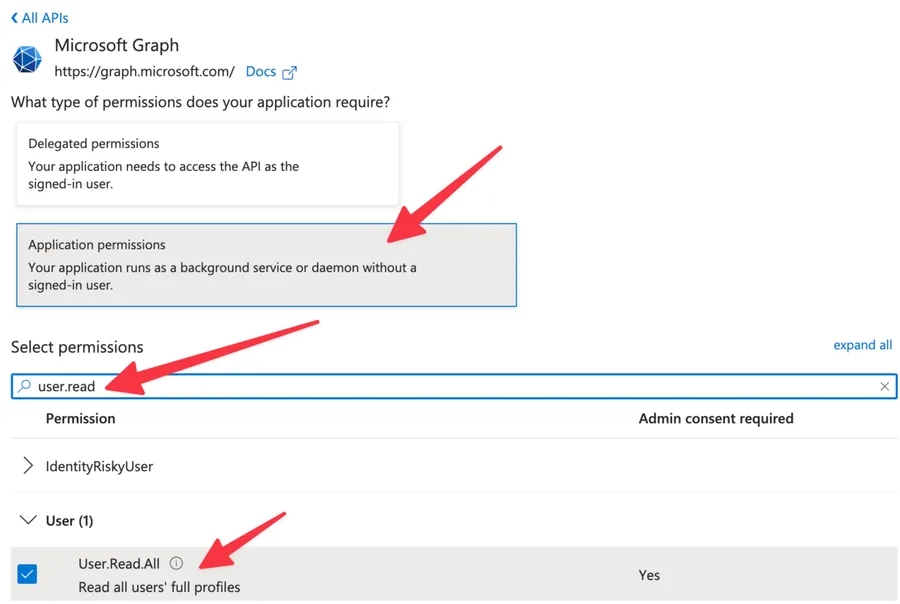
Task: Click the IdentityRiskyUser group label
Action: [99, 466]
